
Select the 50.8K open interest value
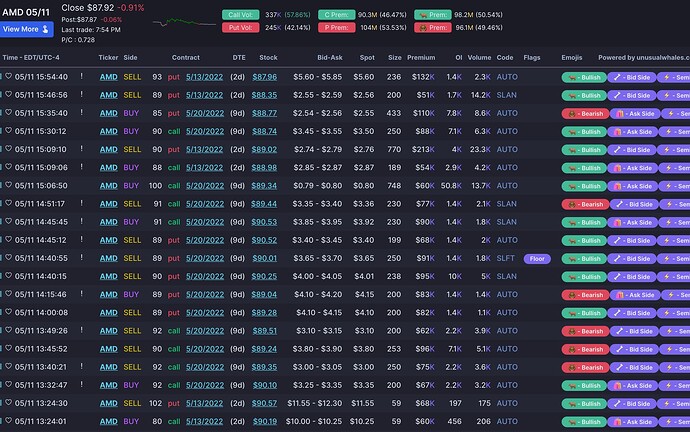pos(451,186)
